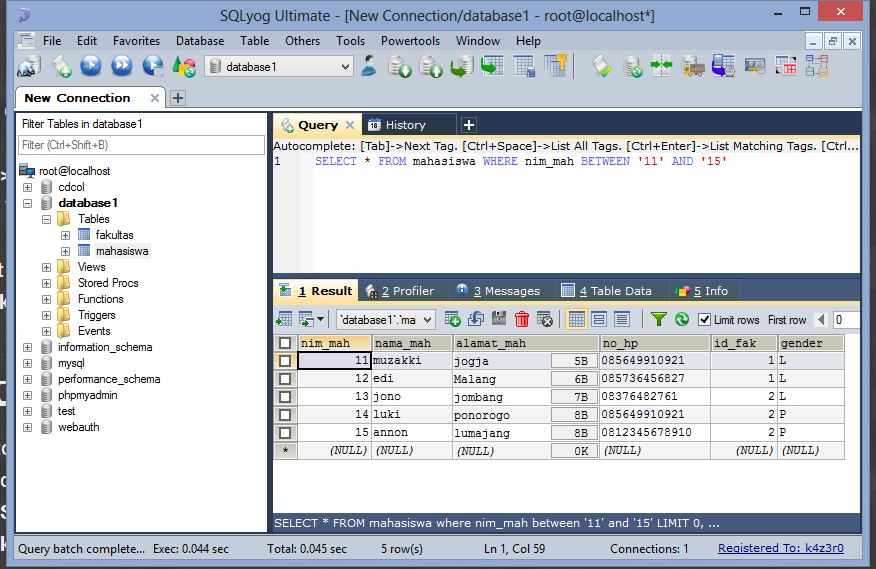Screen dimensions: 876x569
Task: Click the create table toolbar icon
Action: [493, 66]
